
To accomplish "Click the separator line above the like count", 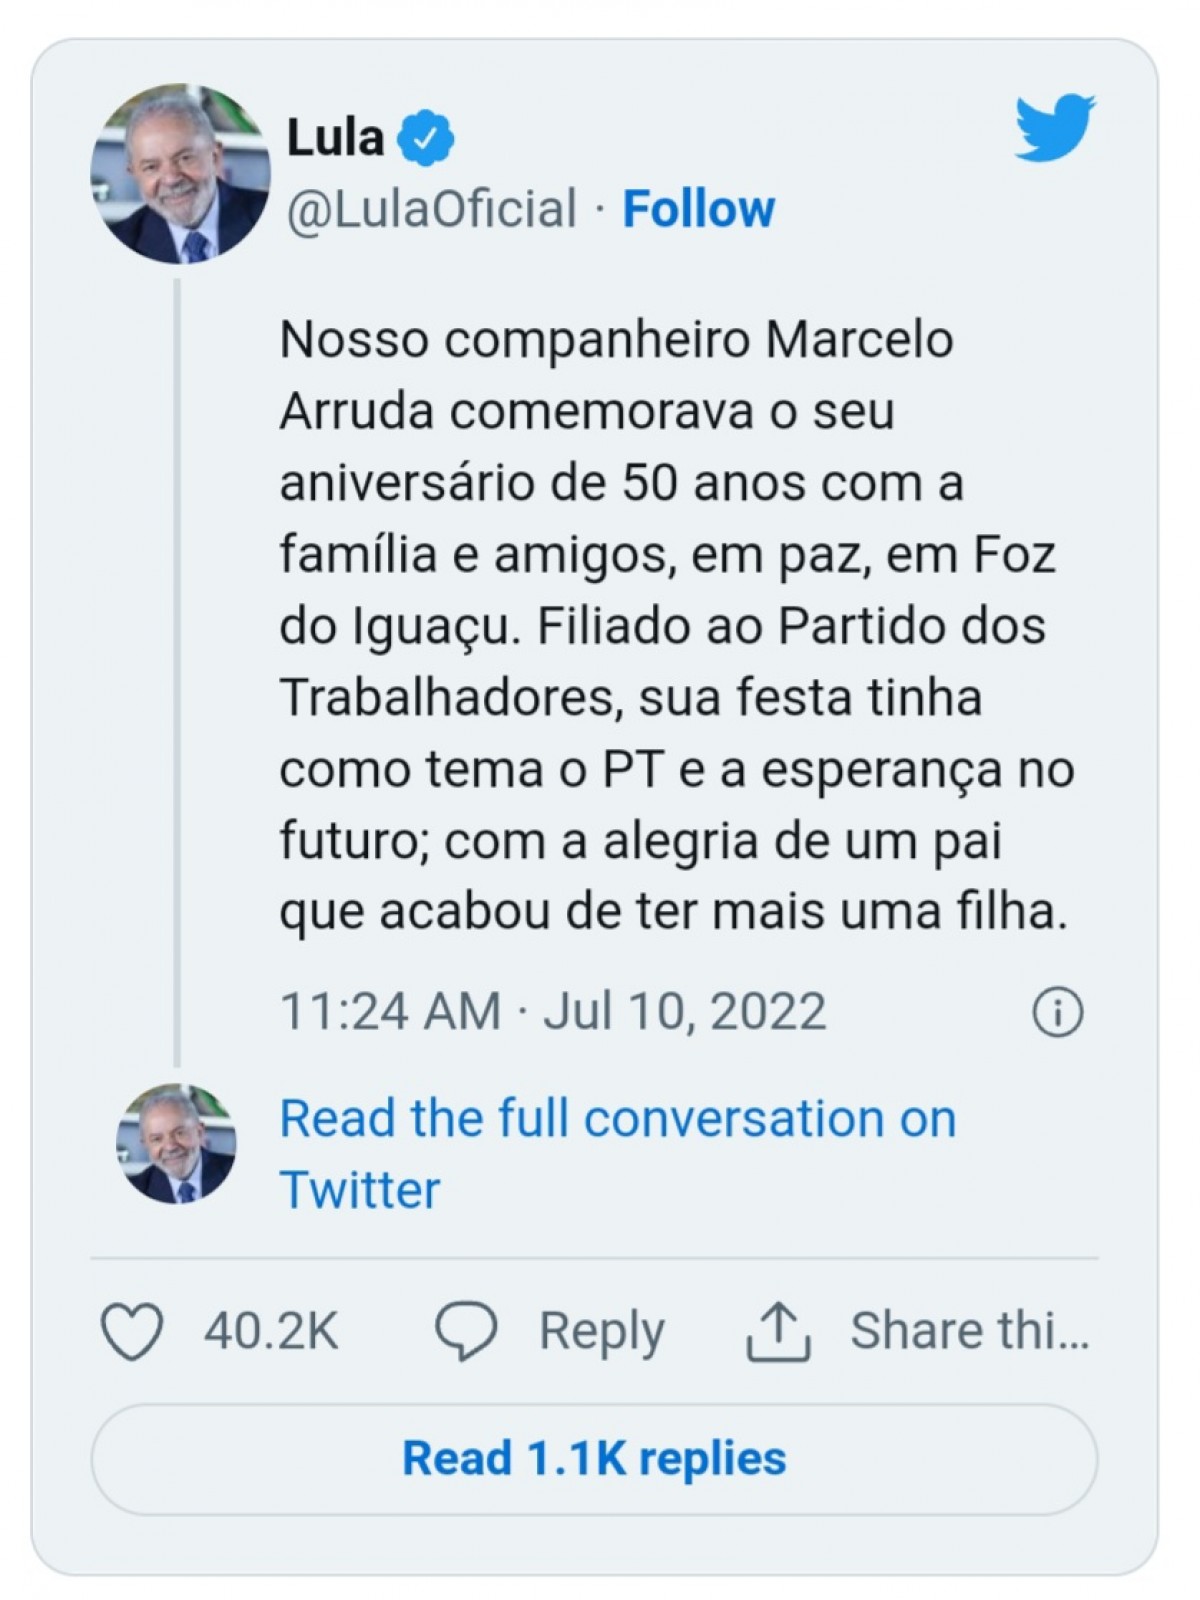I will tap(594, 1258).
